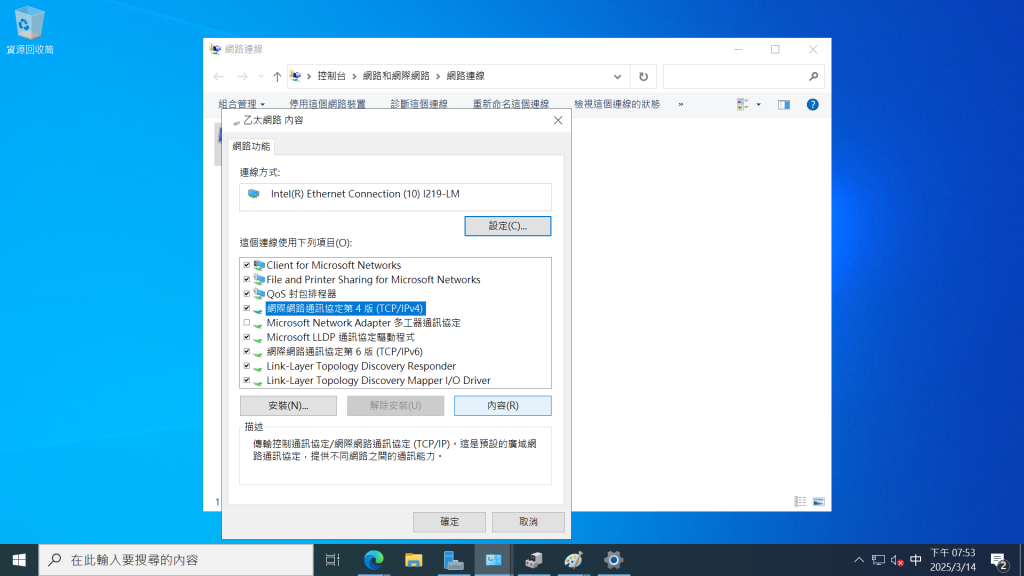This screenshot has width=1024, height=576.
Task: Expand address bar history dropdown
Action: click(x=618, y=76)
